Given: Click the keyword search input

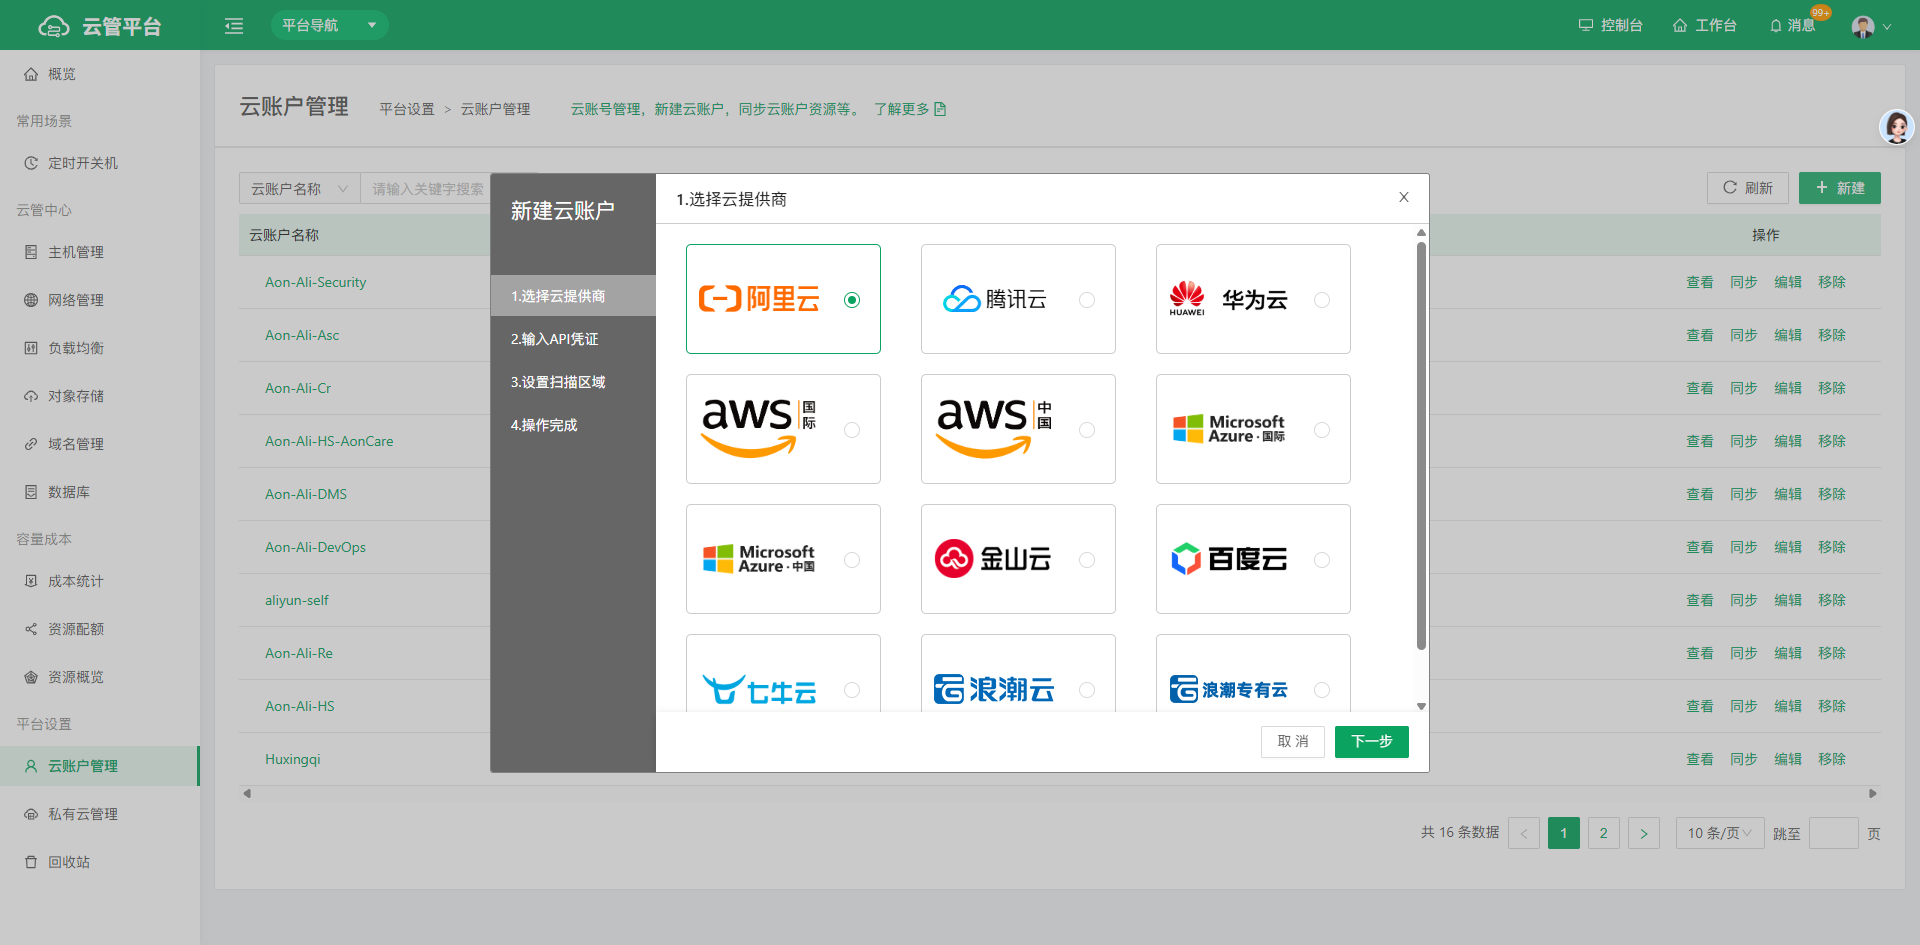Looking at the screenshot, I should (428, 188).
